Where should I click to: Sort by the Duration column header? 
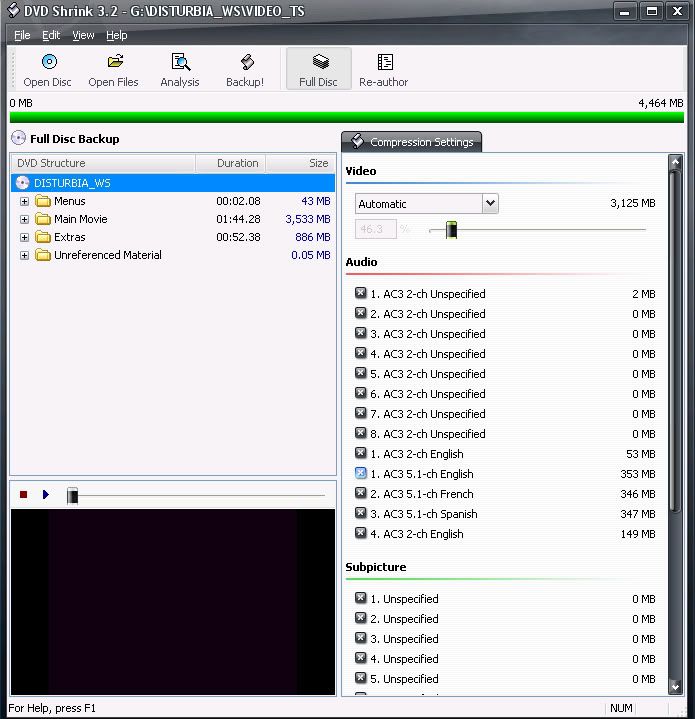[231, 163]
